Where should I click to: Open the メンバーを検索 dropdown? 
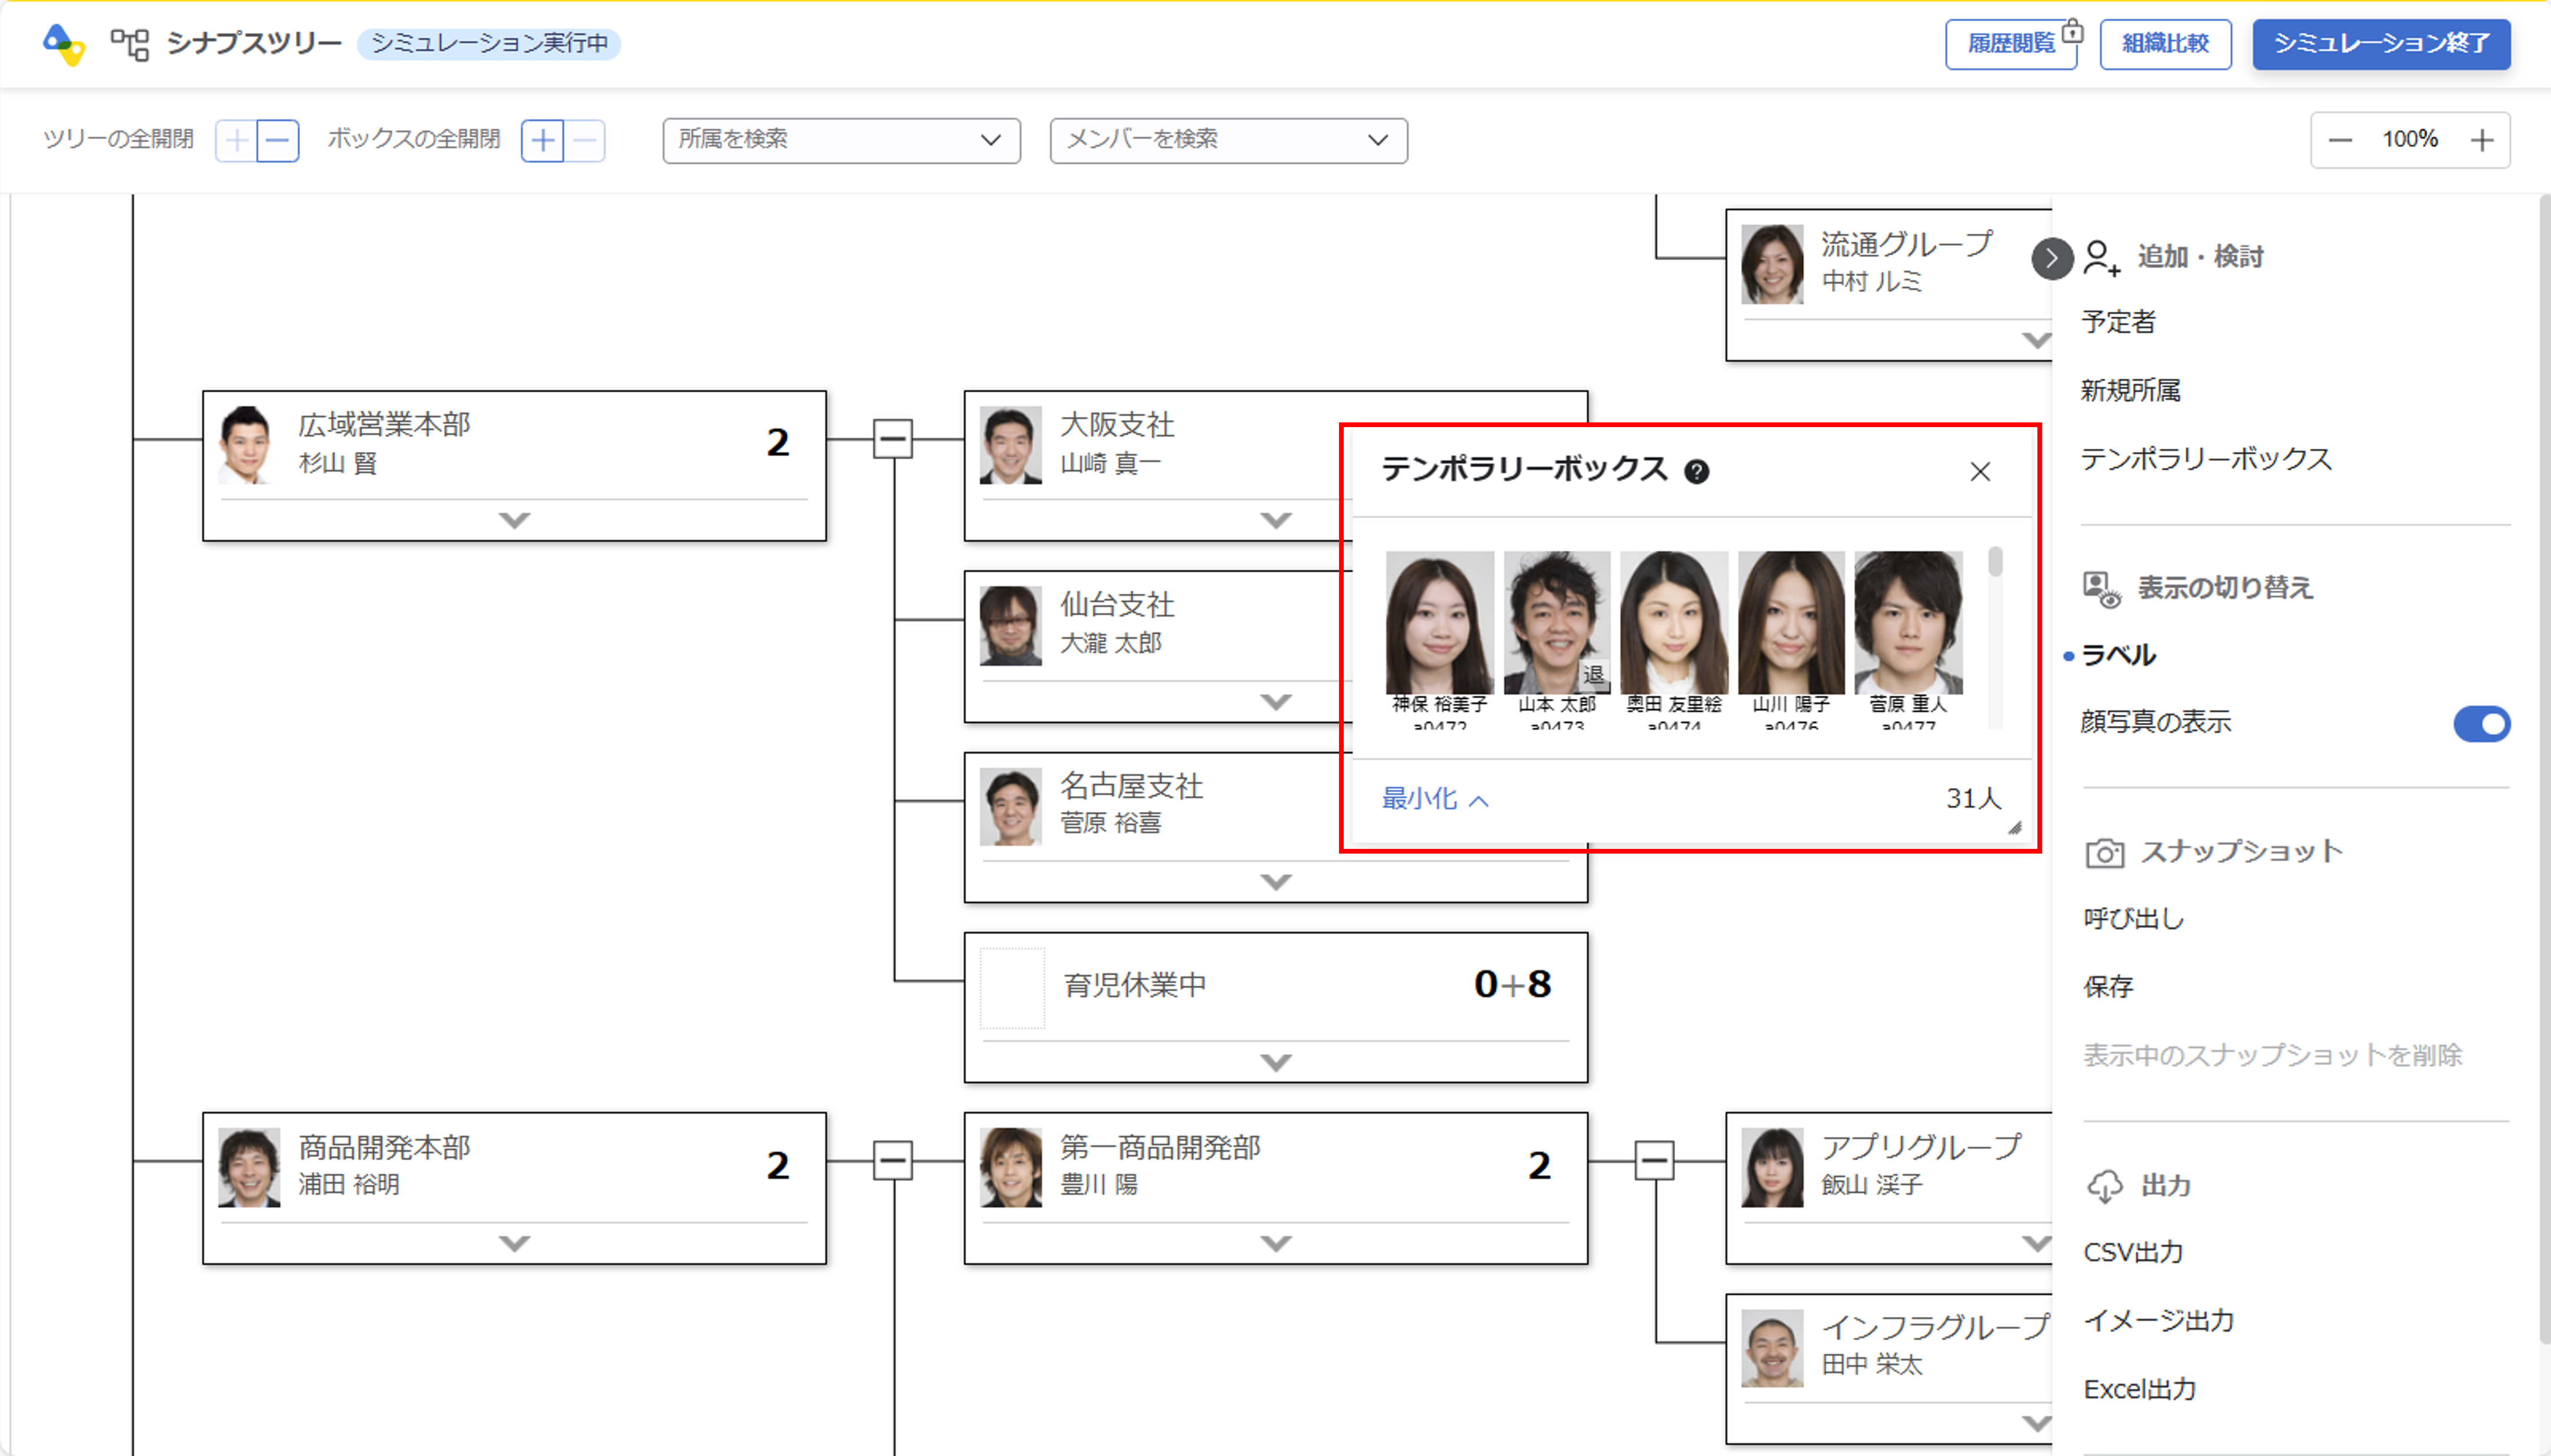[1228, 140]
